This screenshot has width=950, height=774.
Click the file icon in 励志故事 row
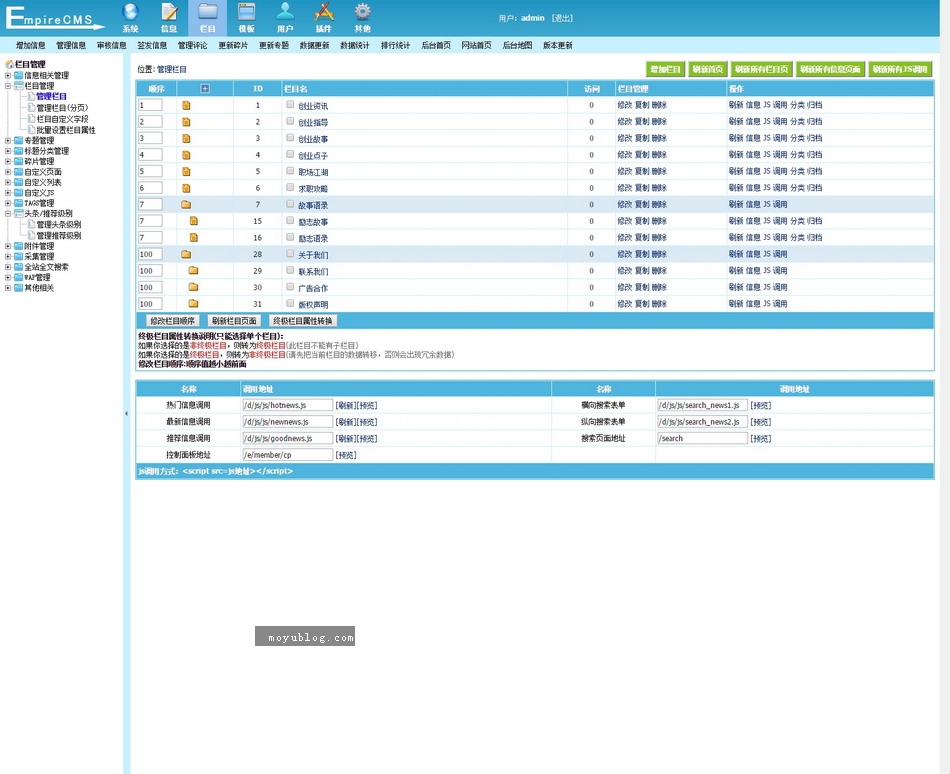pos(193,221)
